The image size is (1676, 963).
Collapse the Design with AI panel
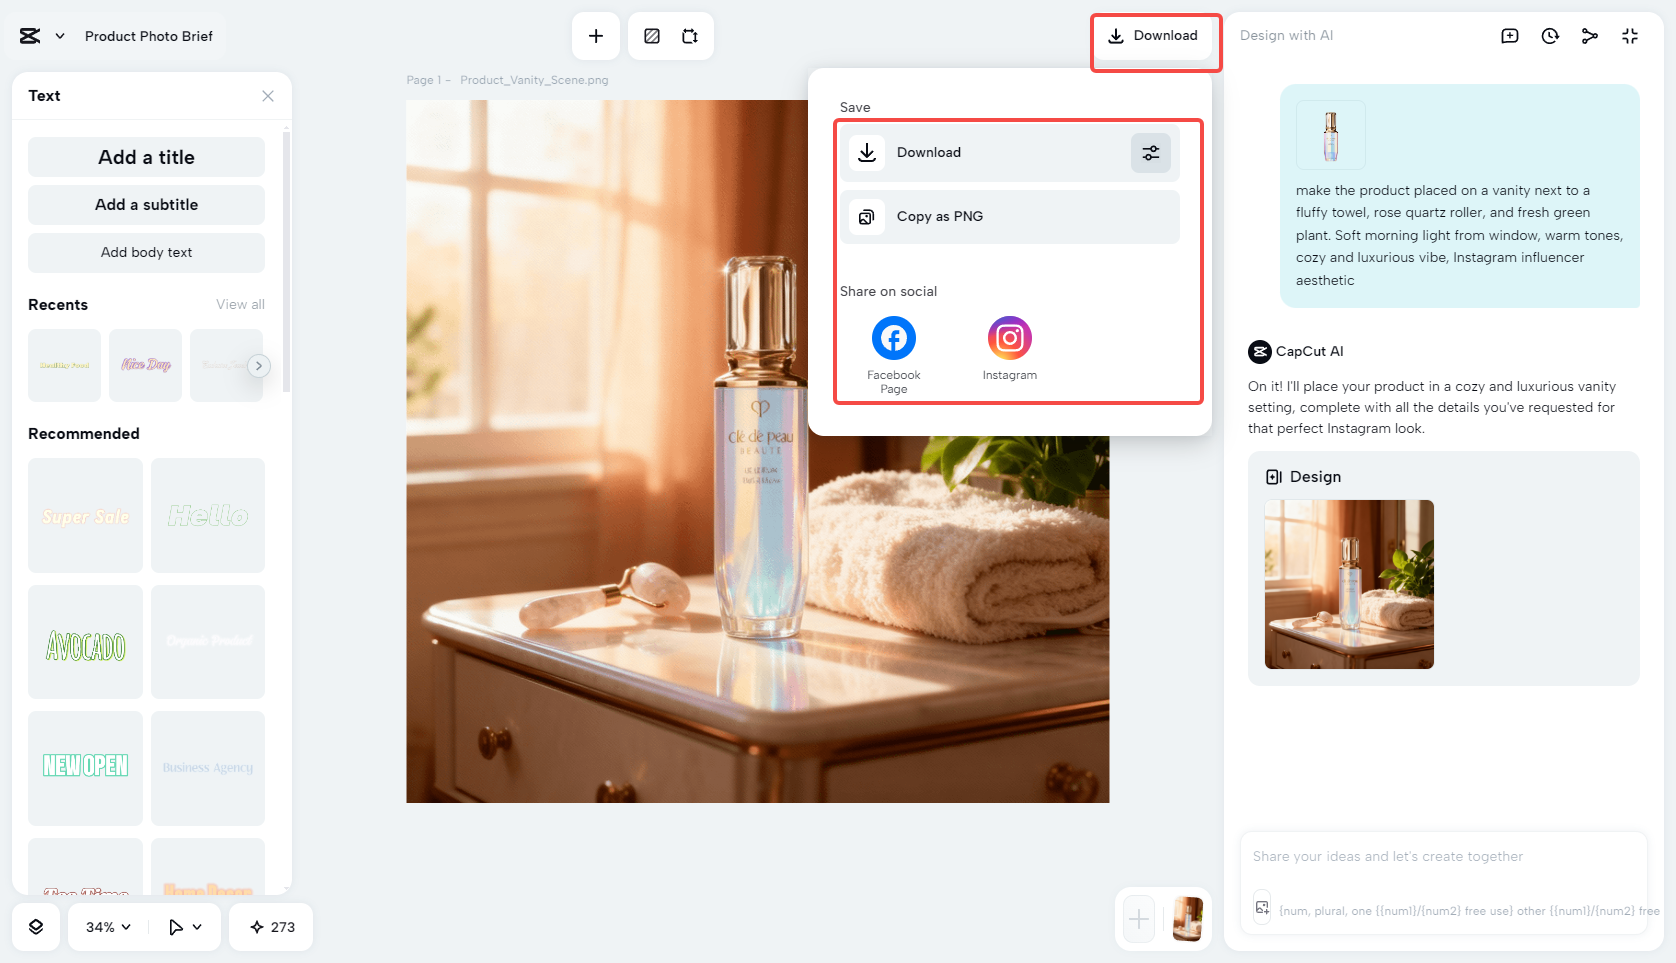(x=1629, y=35)
